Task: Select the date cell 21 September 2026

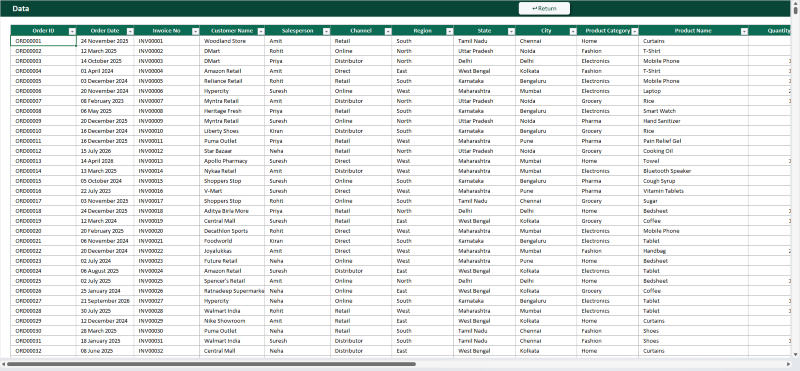Action: pyautogui.click(x=106, y=301)
